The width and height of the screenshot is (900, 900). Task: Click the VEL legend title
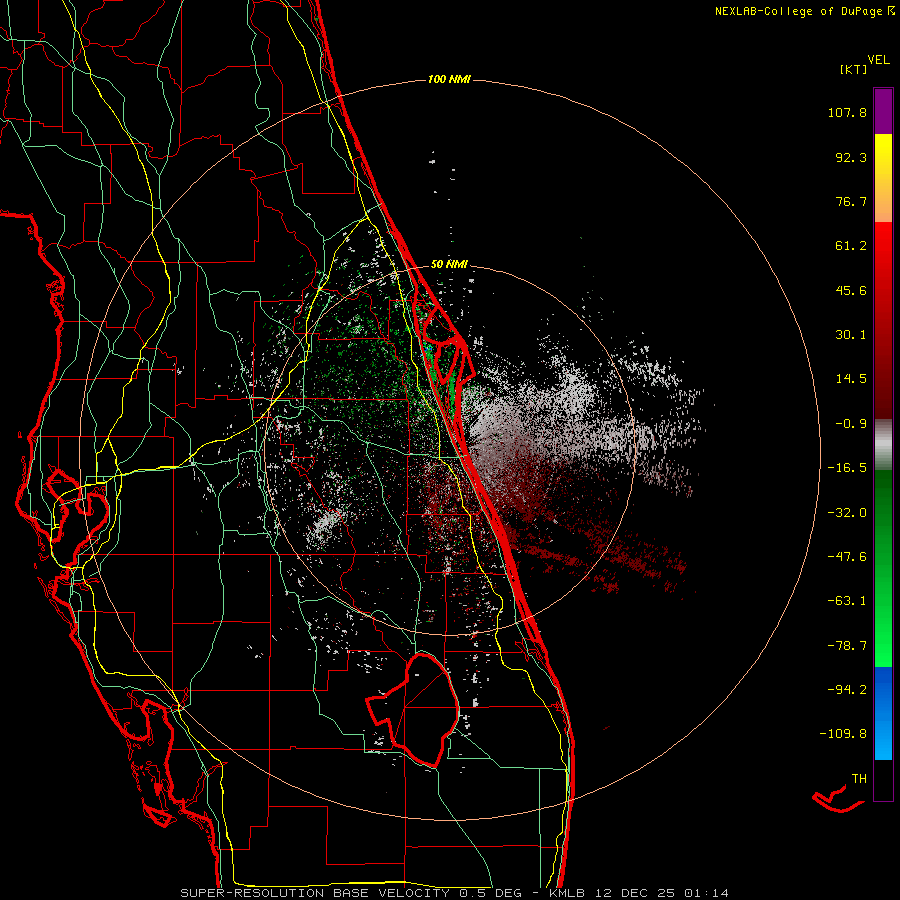tap(878, 60)
